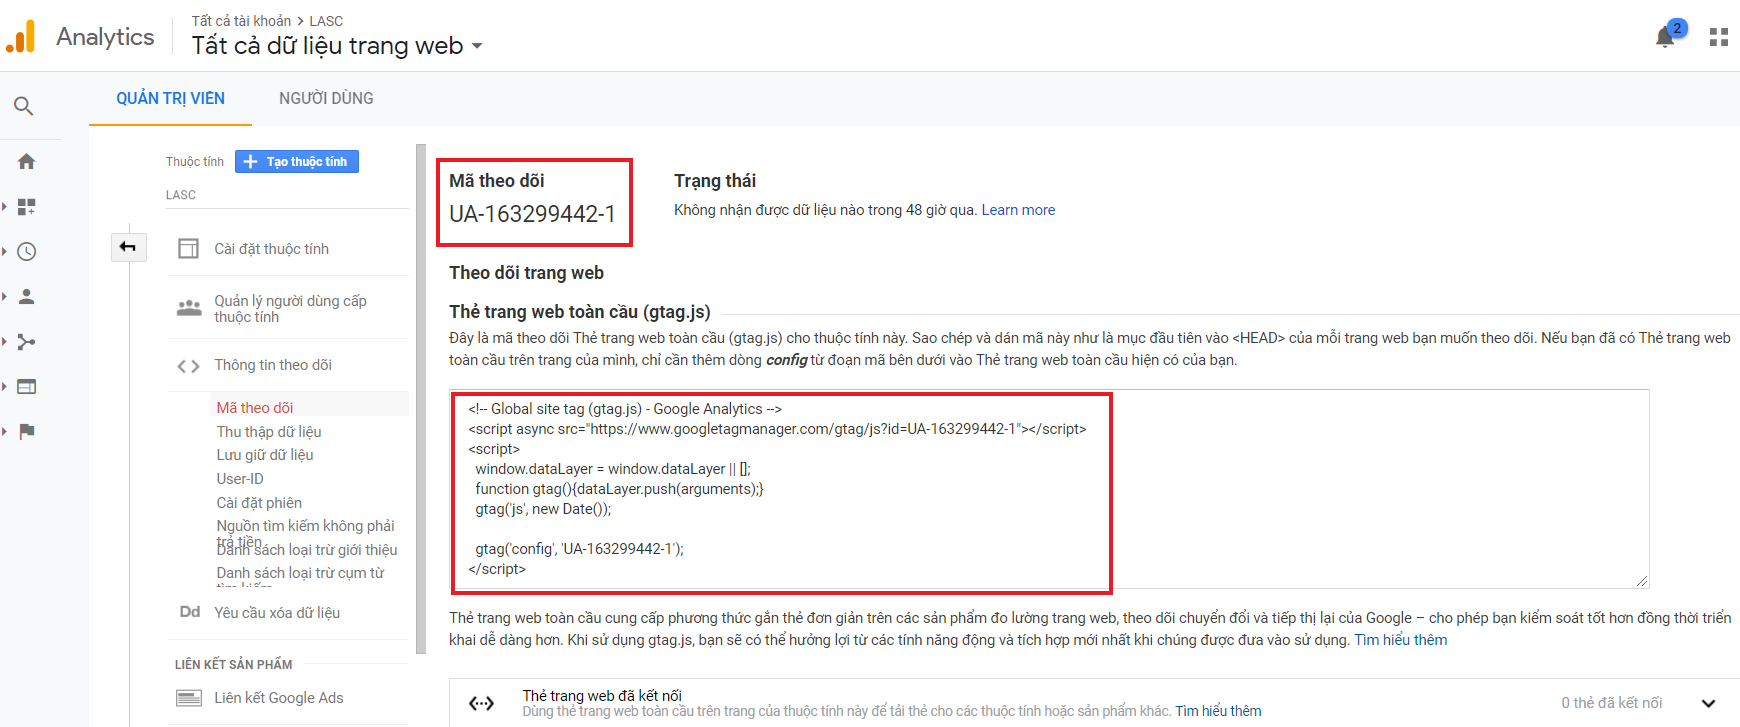
Task: Open Behavior window icon in sidebar
Action: 27,386
